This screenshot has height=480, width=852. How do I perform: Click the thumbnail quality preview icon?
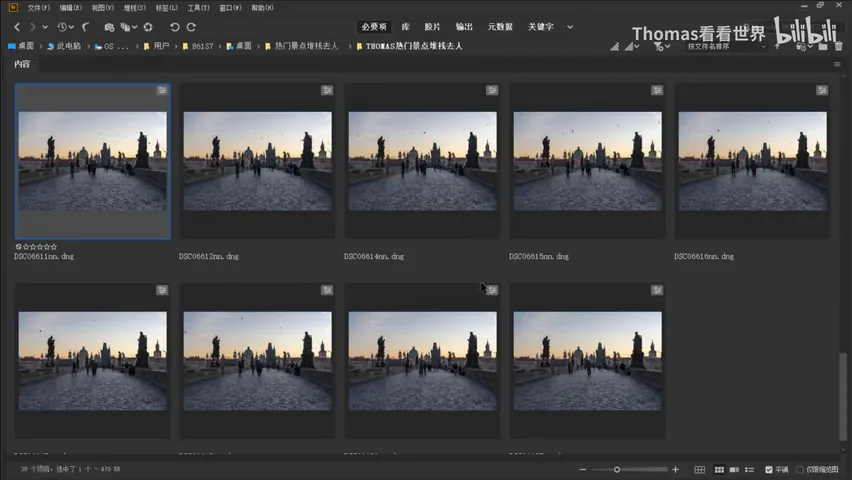point(615,47)
